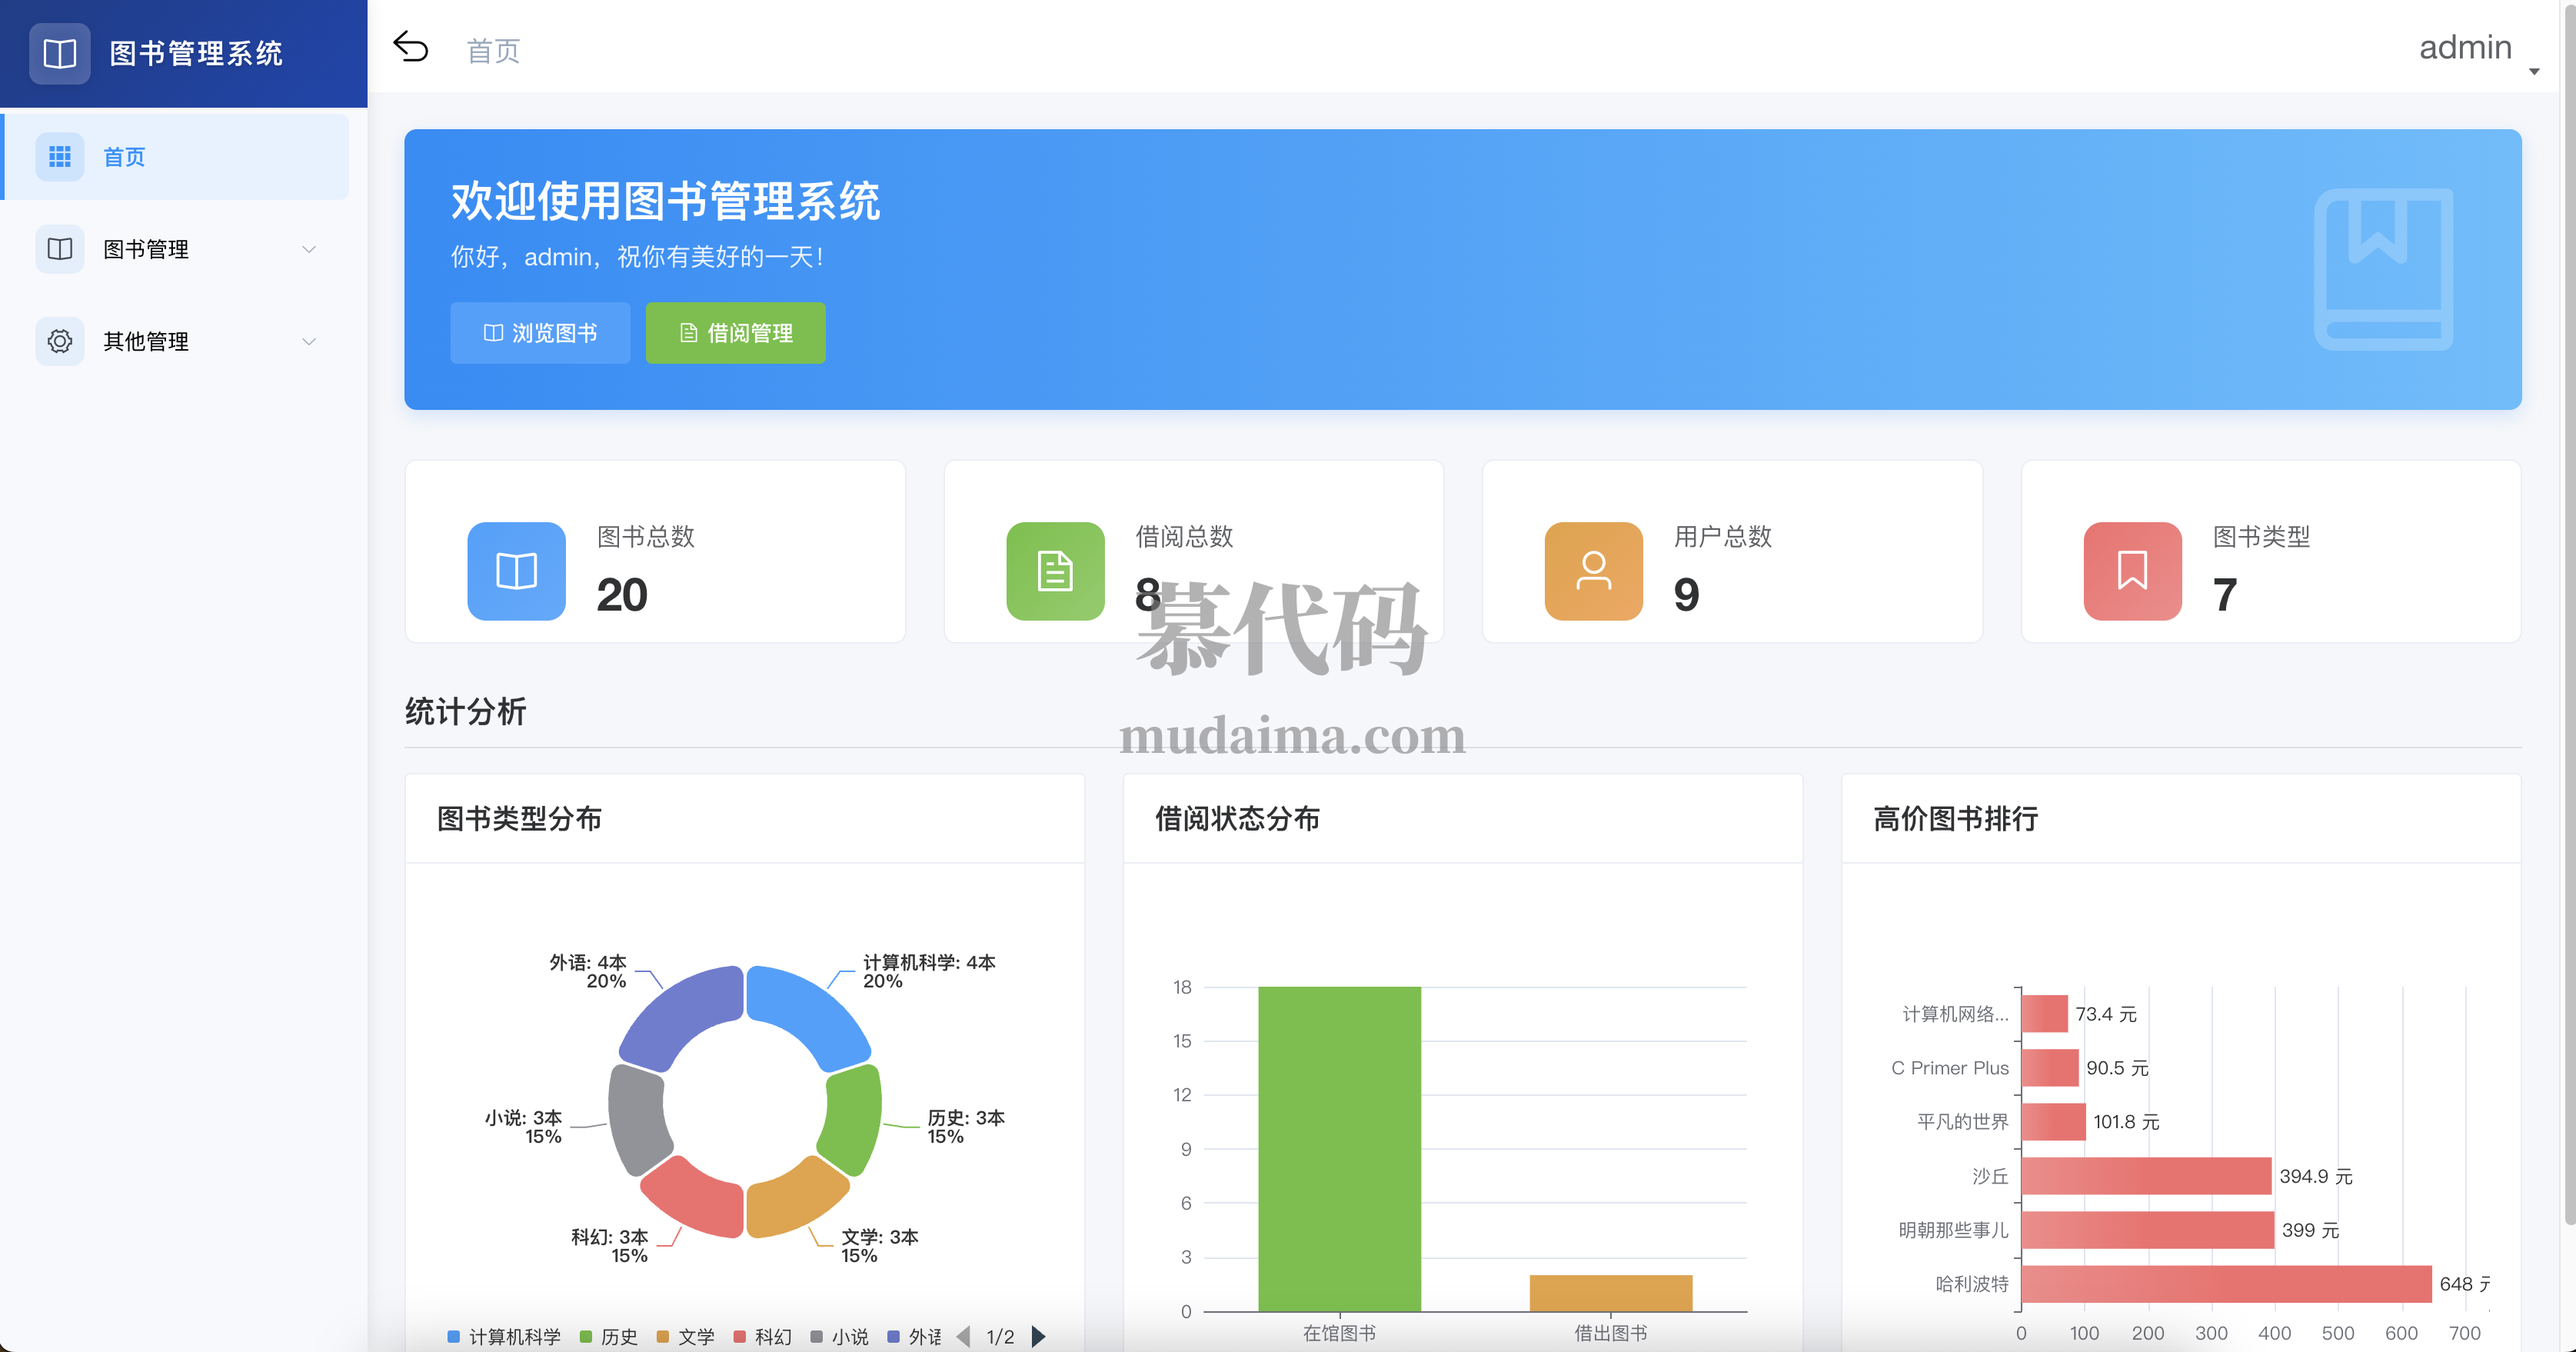Click the next-page arrow in legend pagination
The image size is (2576, 1352).
(x=1038, y=1336)
